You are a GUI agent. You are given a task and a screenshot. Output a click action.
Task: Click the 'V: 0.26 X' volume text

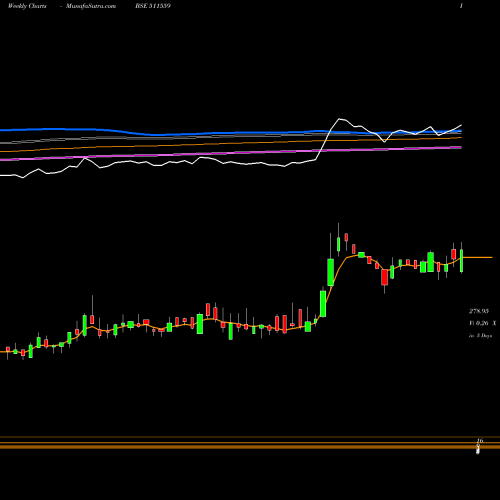[482, 323]
